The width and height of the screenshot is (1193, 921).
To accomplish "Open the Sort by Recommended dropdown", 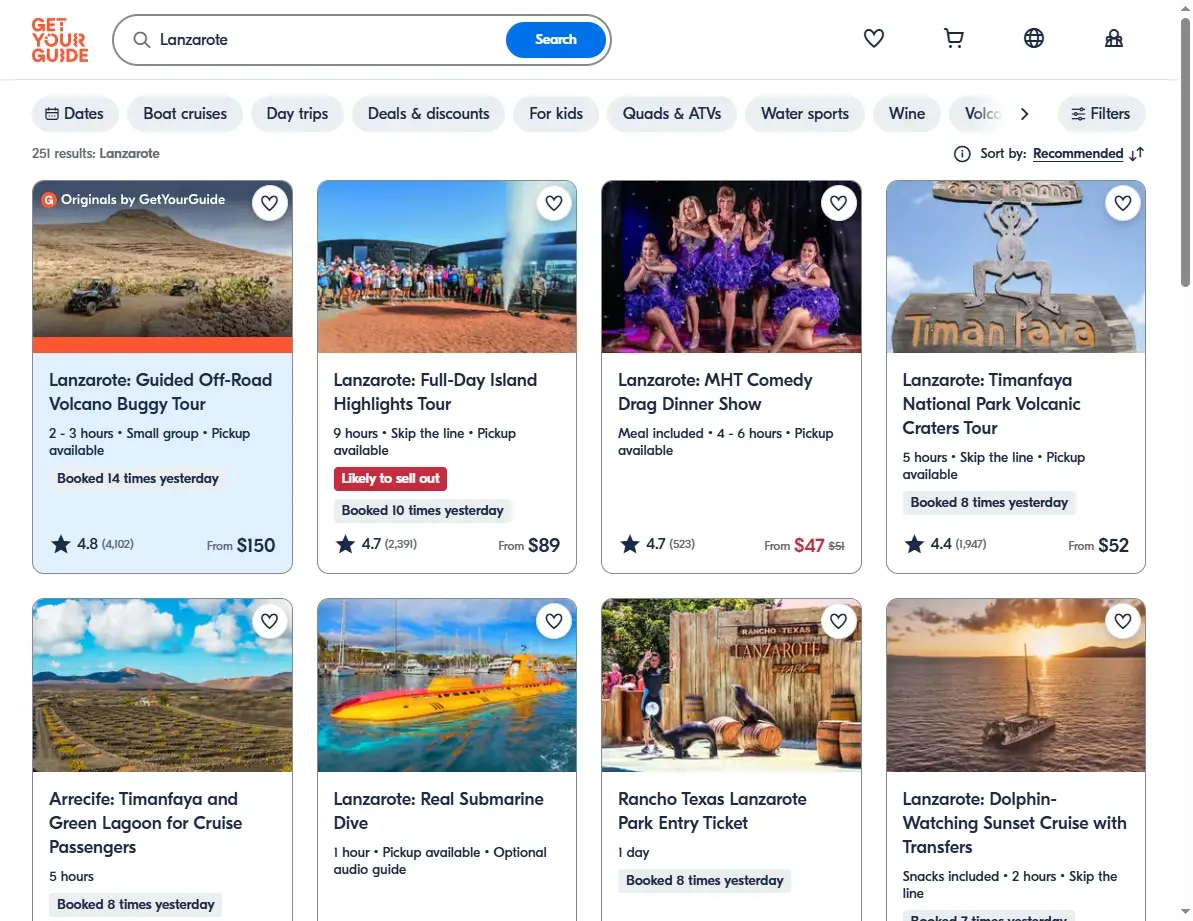I will [x=1077, y=154].
